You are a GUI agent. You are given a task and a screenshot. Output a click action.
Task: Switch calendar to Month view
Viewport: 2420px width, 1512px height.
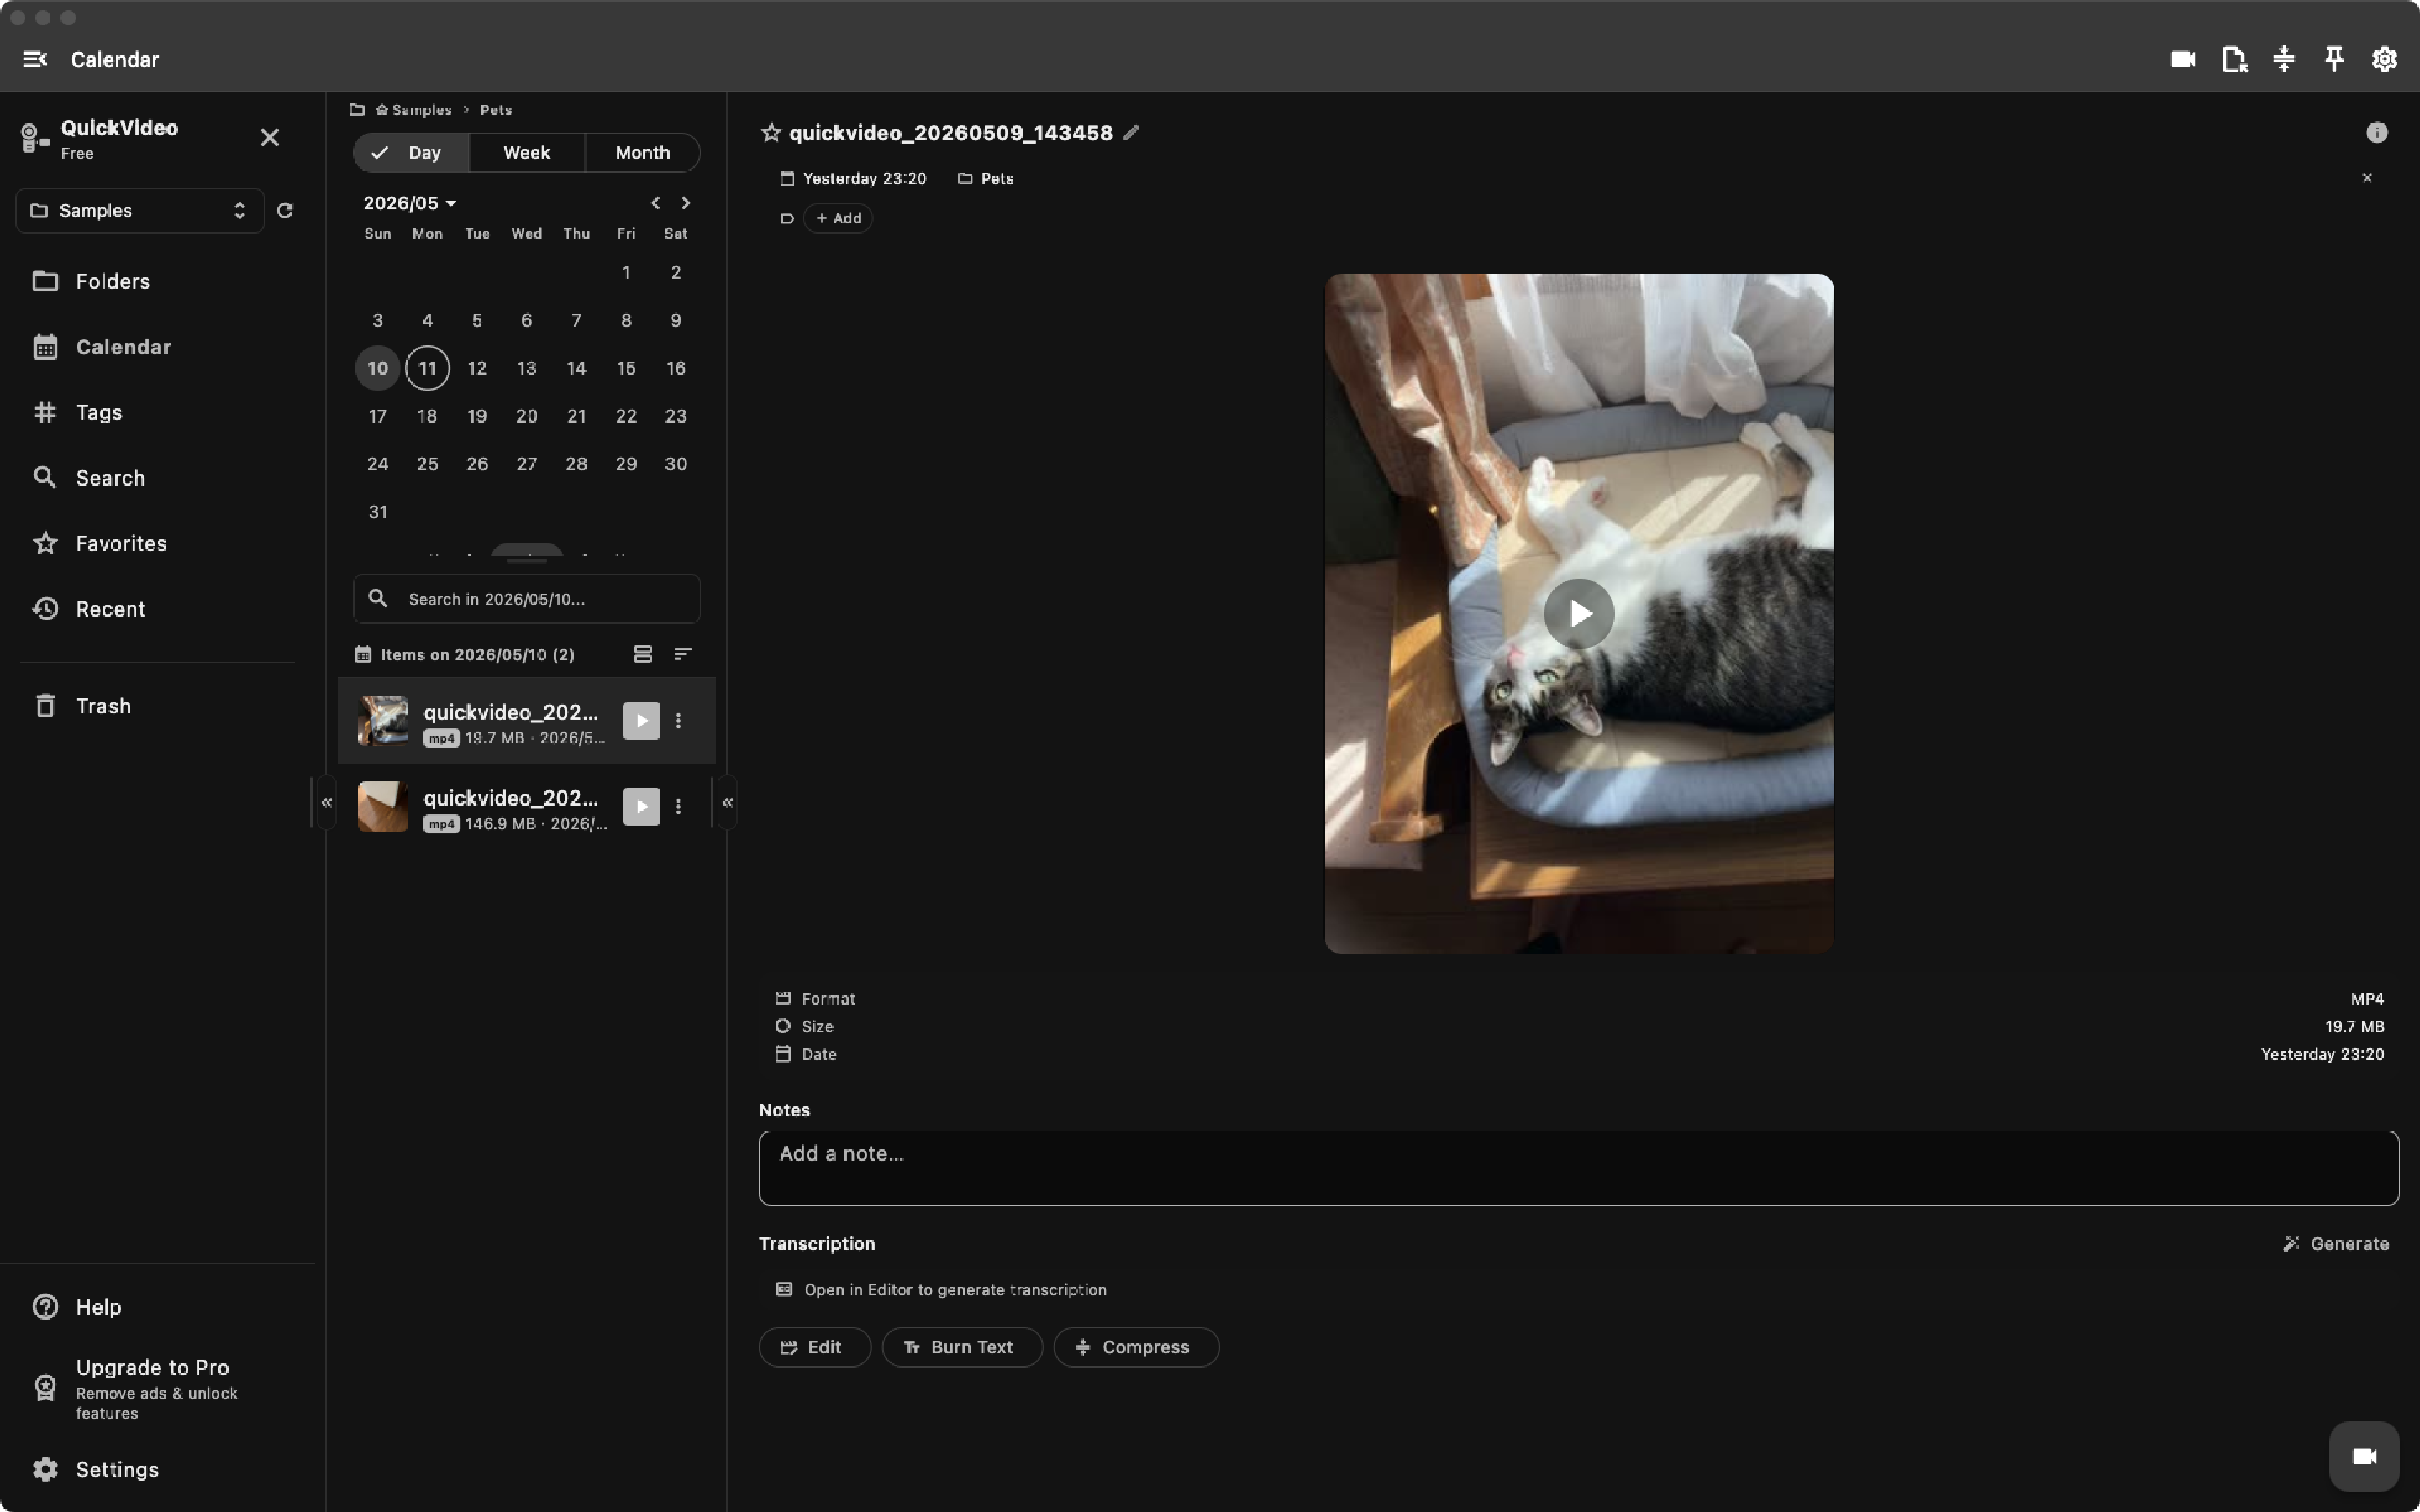pyautogui.click(x=643, y=152)
